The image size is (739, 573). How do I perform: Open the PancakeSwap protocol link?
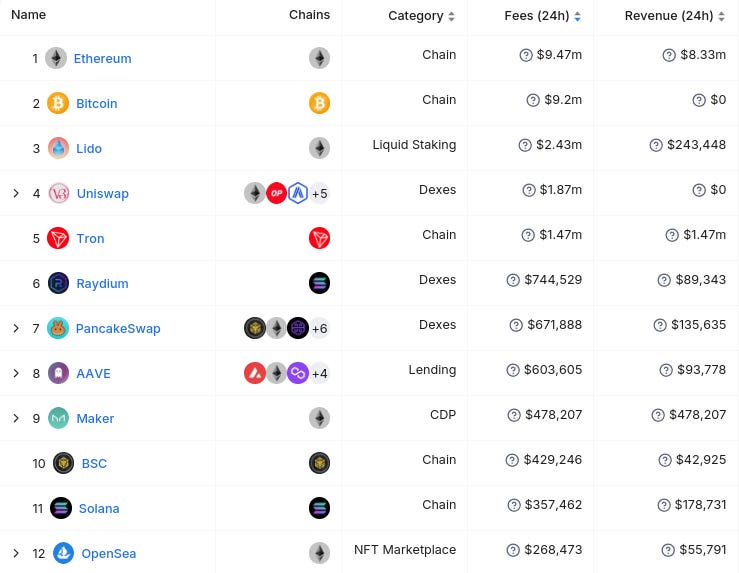[x=118, y=328]
